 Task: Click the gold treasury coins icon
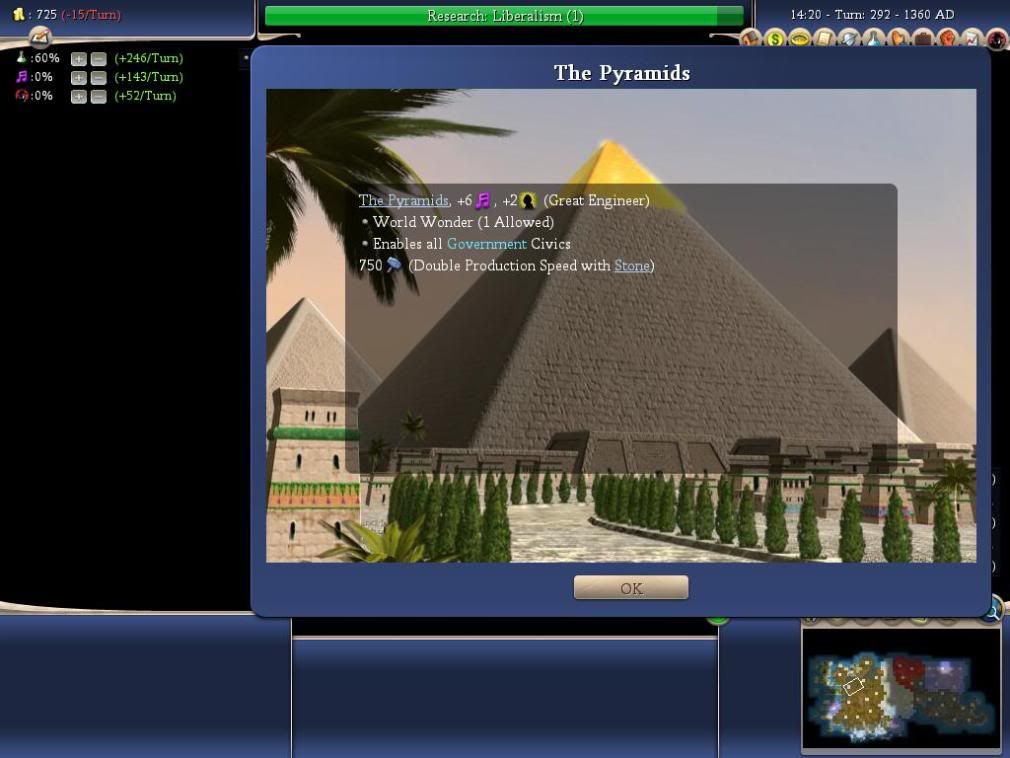[x=19, y=14]
